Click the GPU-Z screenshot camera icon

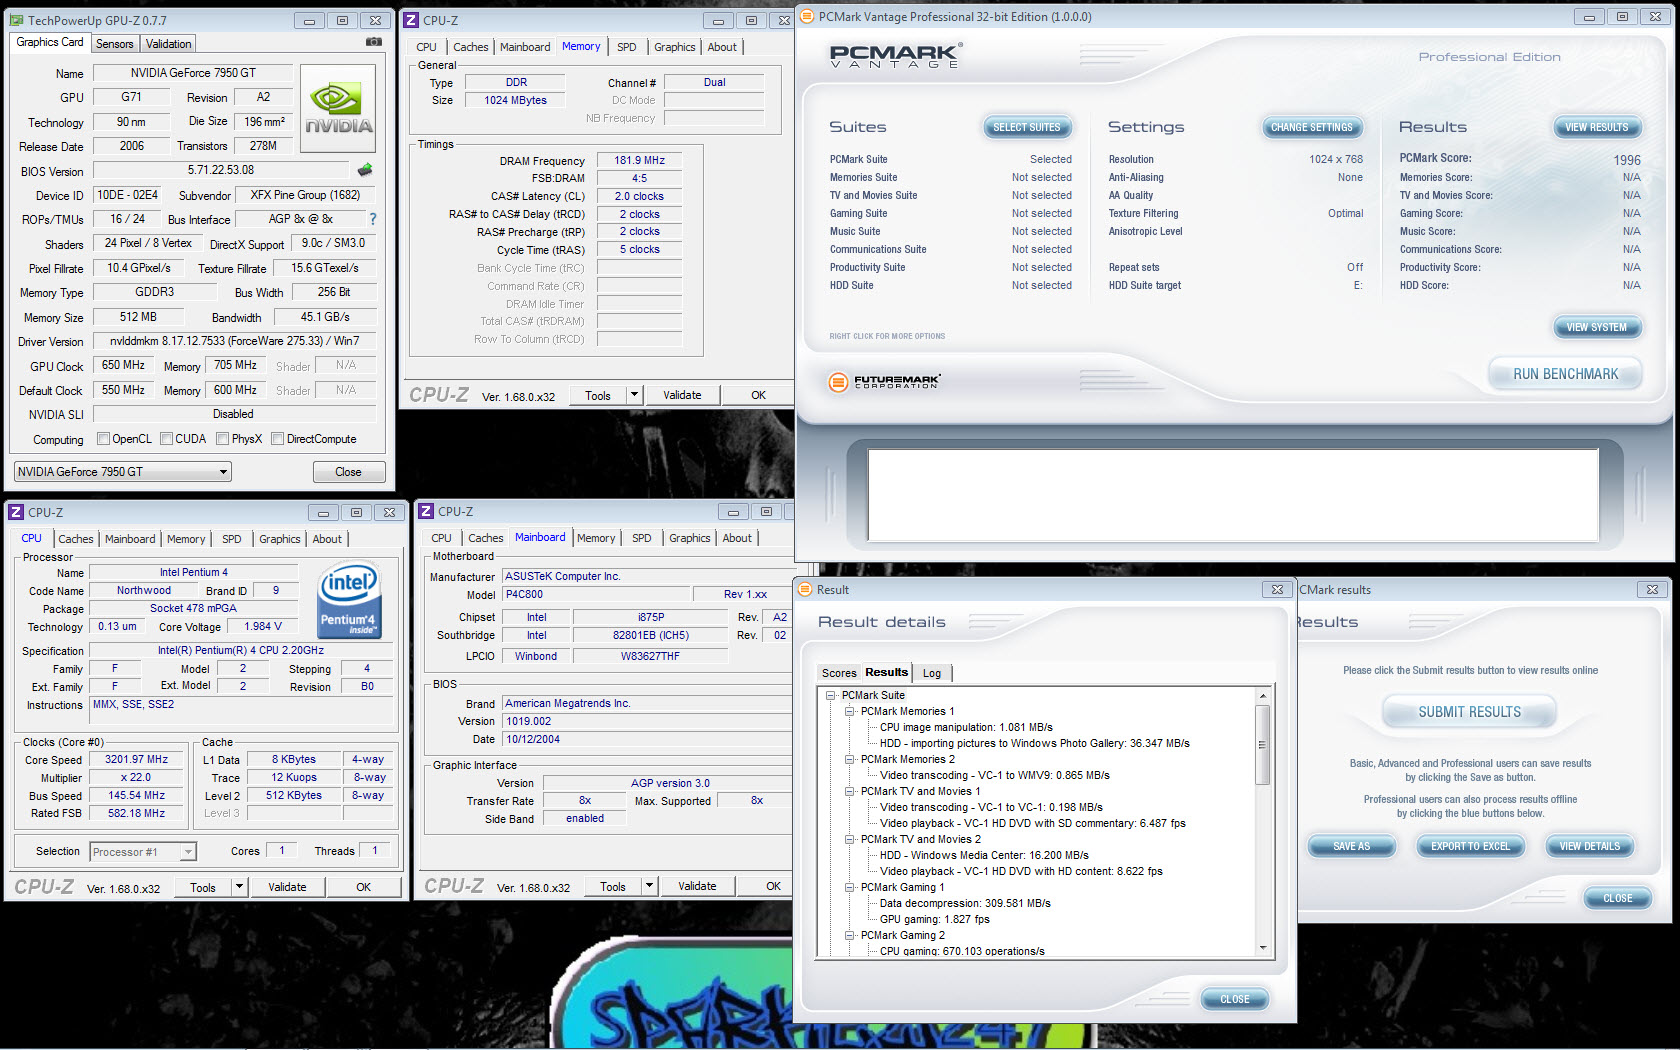(373, 42)
